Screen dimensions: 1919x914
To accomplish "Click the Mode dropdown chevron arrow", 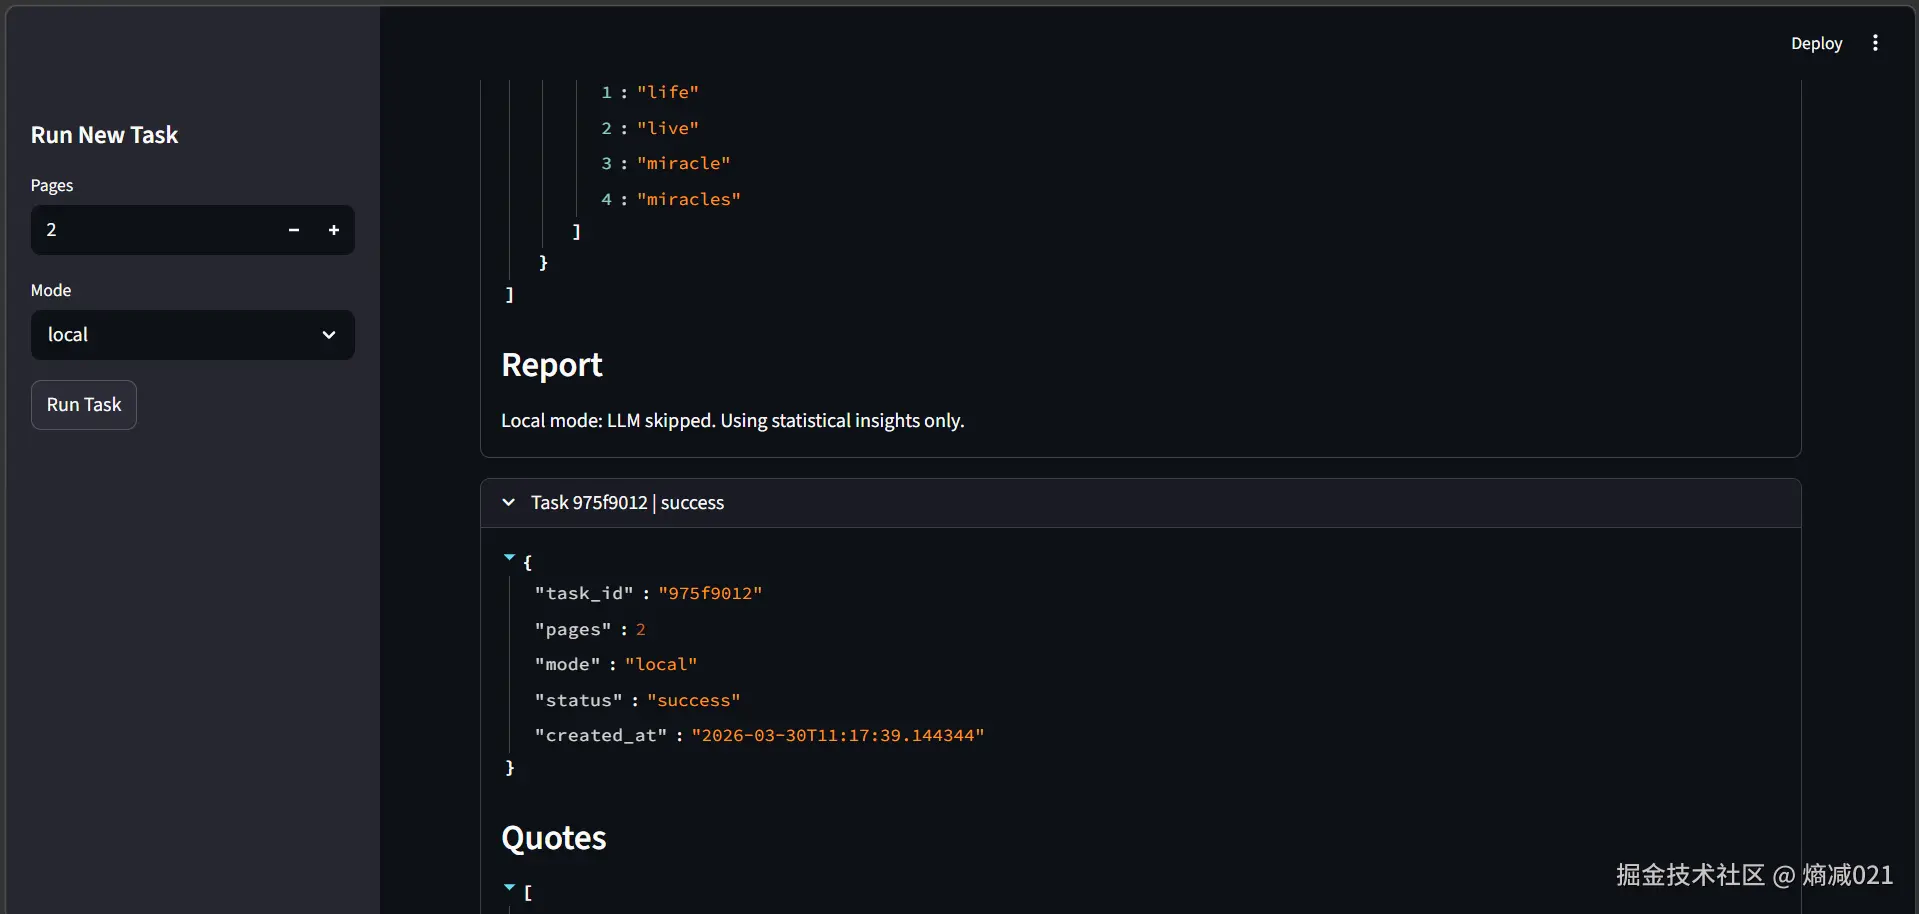I will tap(329, 335).
